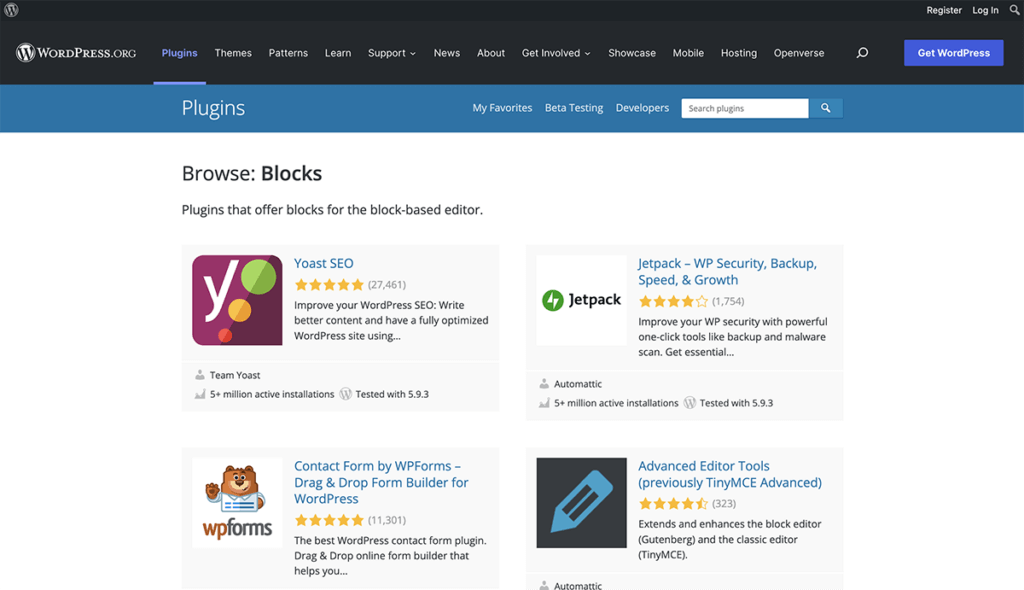Click the search magnifier in top admin bar
Image resolution: width=1024 pixels, height=590 pixels.
point(1015,10)
